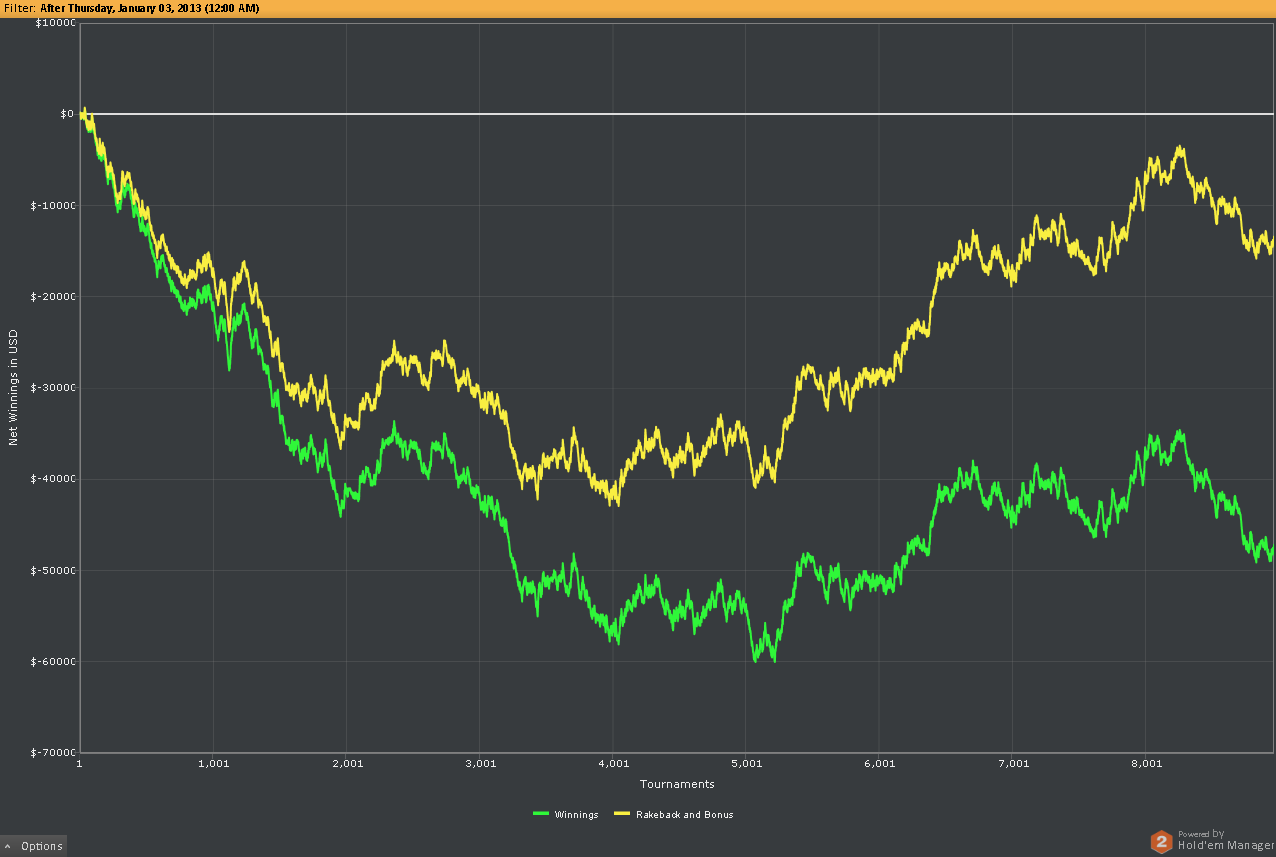Click the 4,001 x-axis label
1276x857 pixels.
[x=614, y=763]
